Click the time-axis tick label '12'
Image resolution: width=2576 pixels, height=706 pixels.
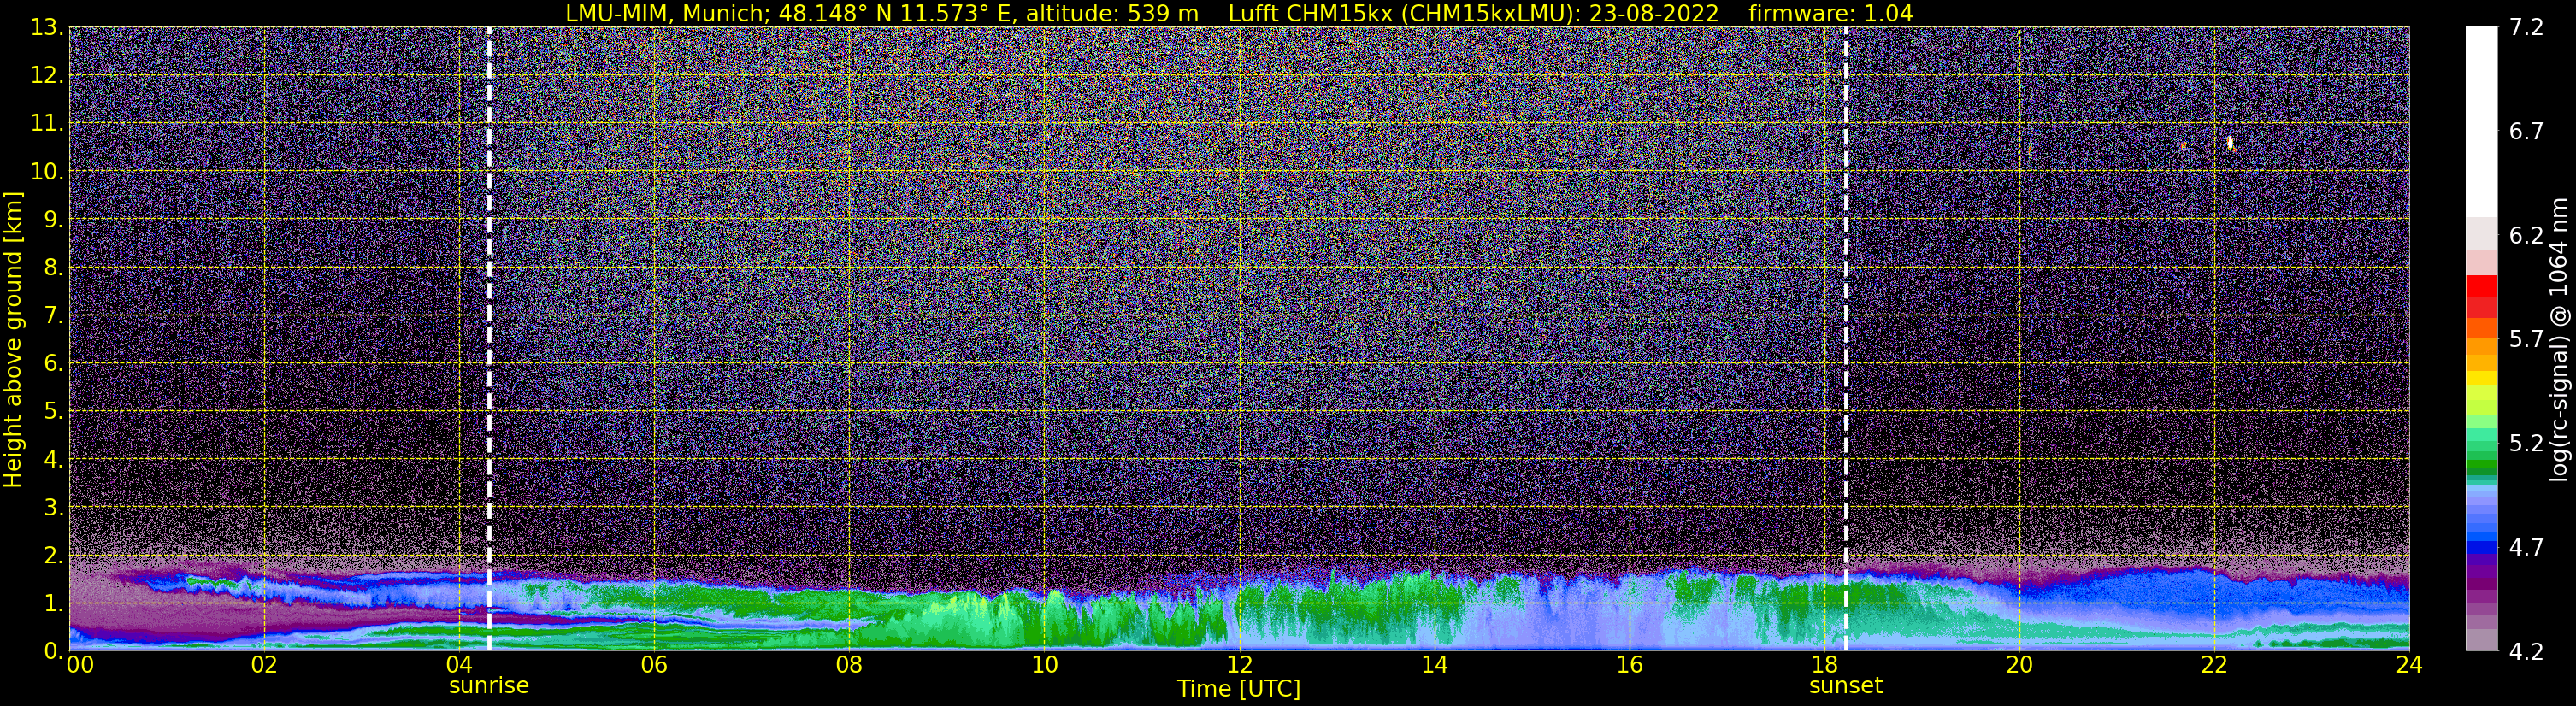pos(1239,665)
